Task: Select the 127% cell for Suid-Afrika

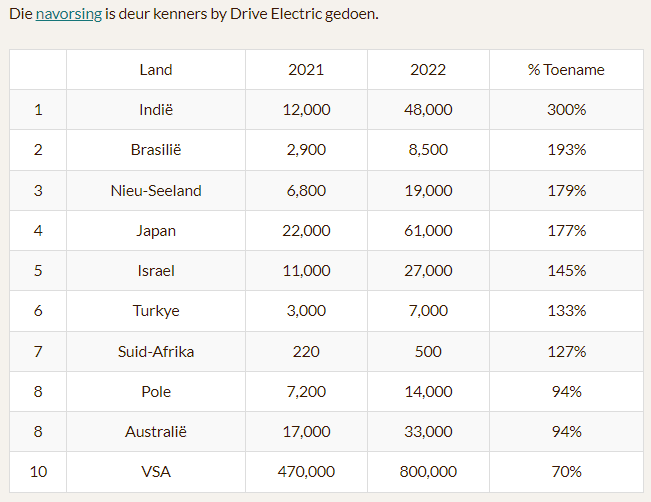Action: [x=566, y=352]
